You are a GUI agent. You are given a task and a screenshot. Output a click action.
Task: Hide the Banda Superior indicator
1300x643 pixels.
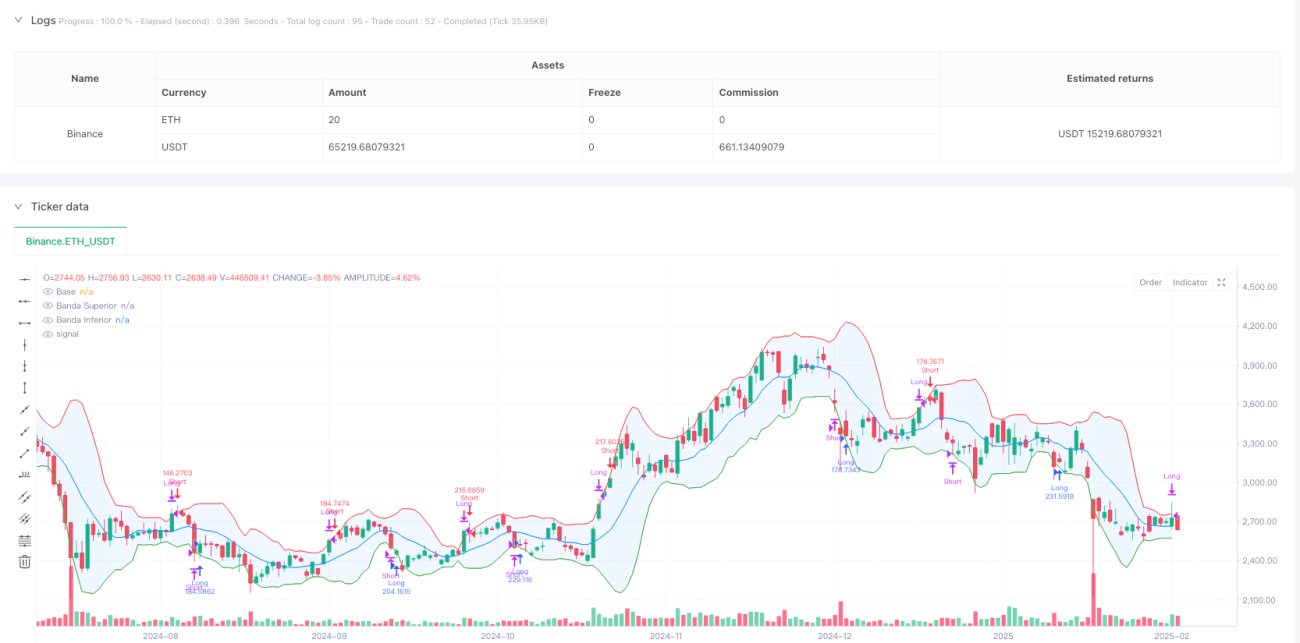point(47,305)
